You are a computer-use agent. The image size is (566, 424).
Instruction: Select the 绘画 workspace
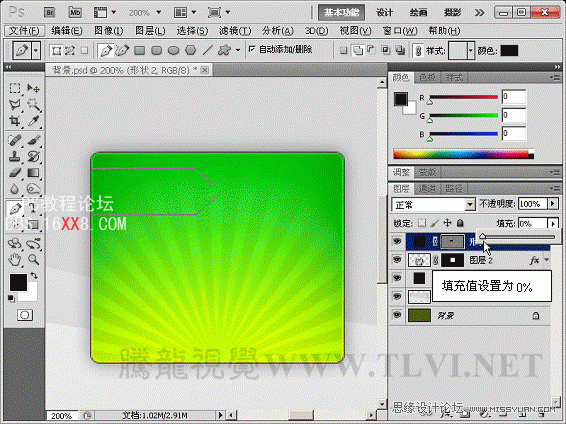418,13
